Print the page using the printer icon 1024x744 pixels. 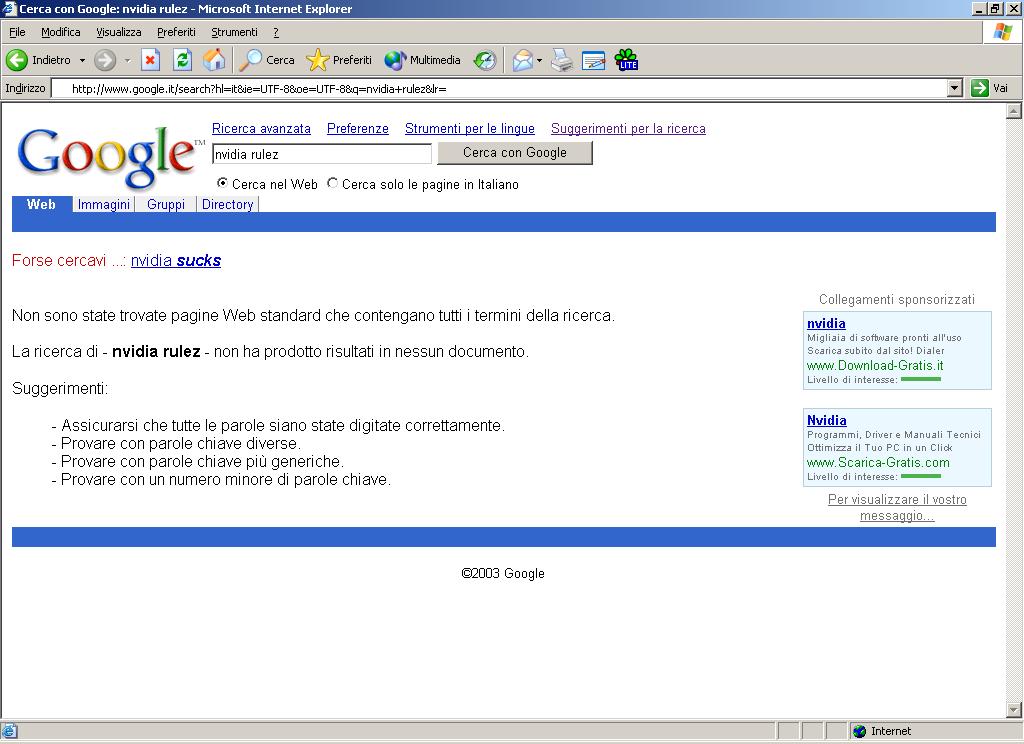562,60
